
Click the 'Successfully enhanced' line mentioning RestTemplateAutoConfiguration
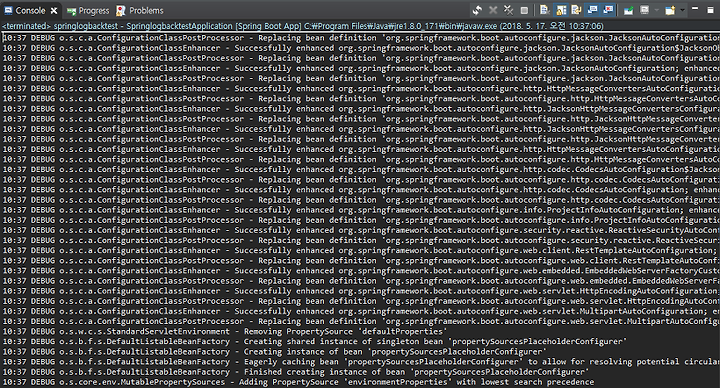361,251
